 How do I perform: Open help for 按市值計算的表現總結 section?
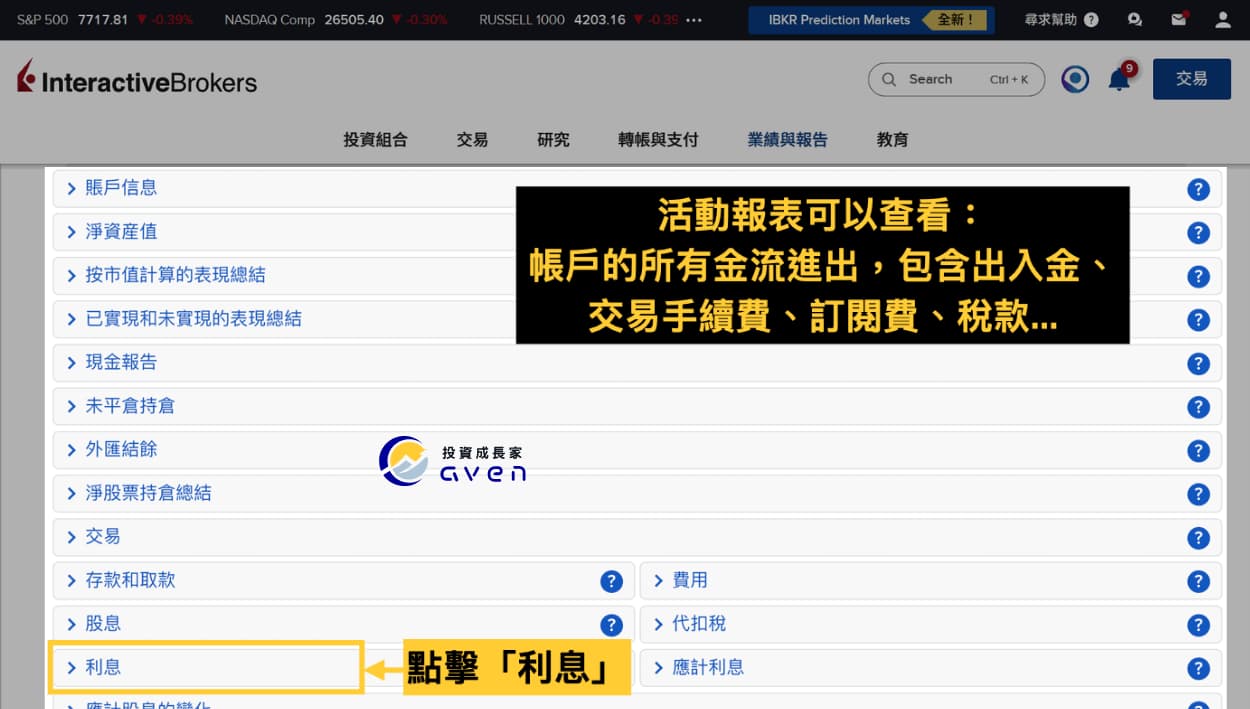click(x=1198, y=276)
